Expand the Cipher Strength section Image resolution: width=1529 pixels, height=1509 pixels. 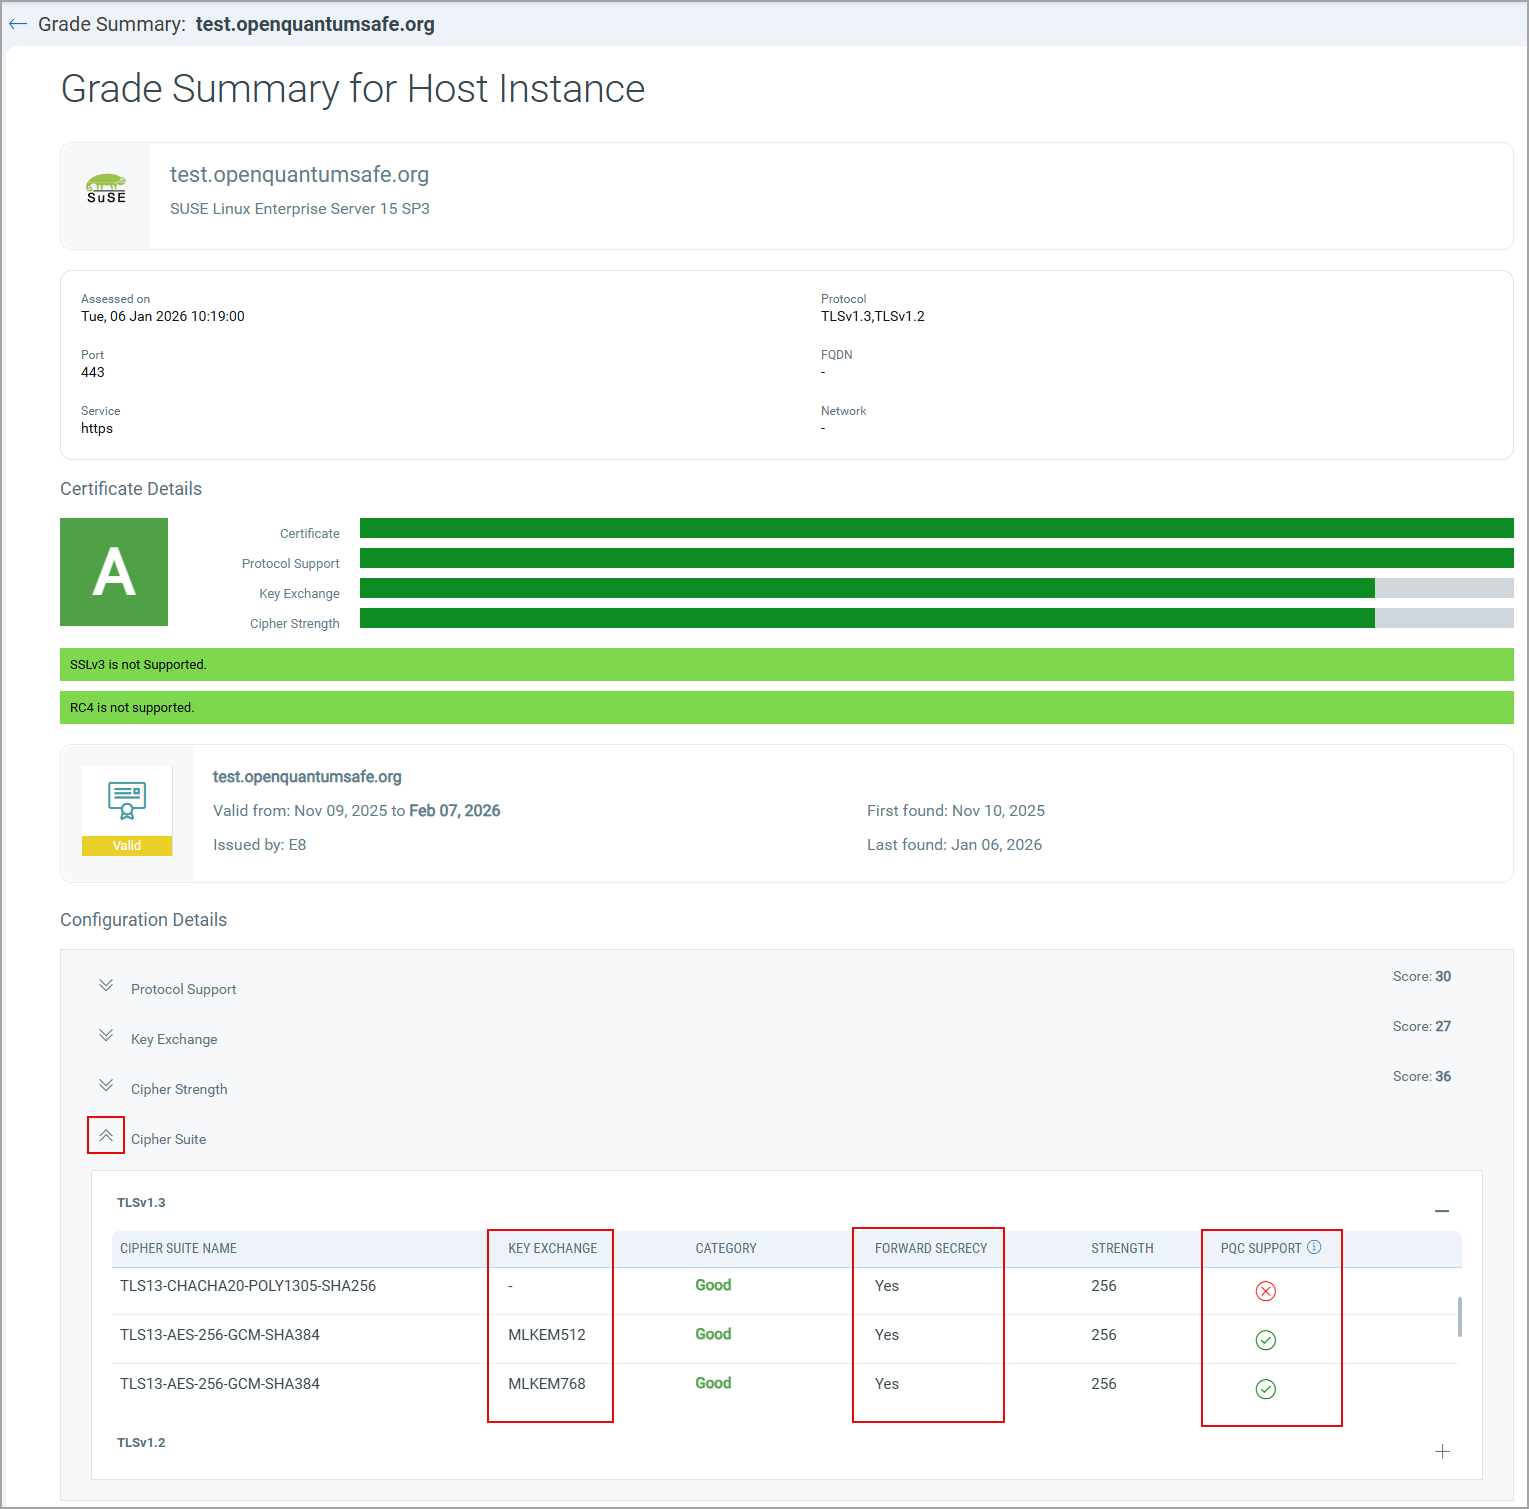(x=106, y=1086)
